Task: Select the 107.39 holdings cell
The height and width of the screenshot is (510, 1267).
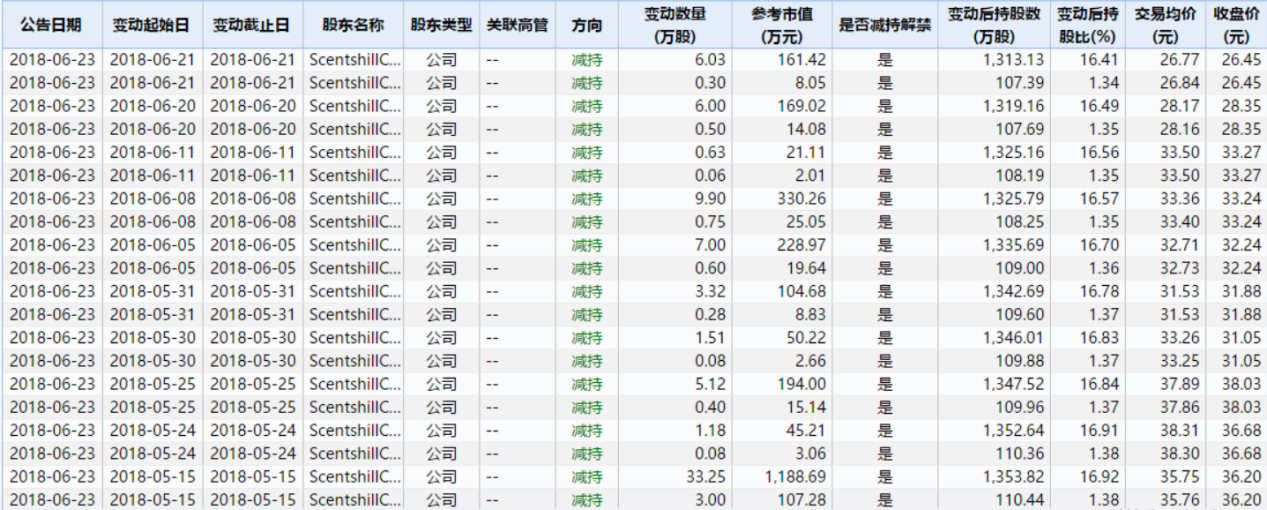Action: (993, 82)
